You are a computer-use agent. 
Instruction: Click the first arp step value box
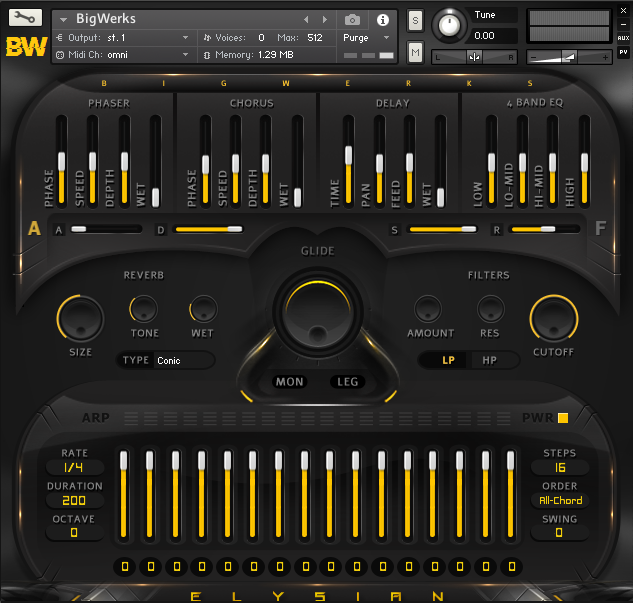point(125,567)
